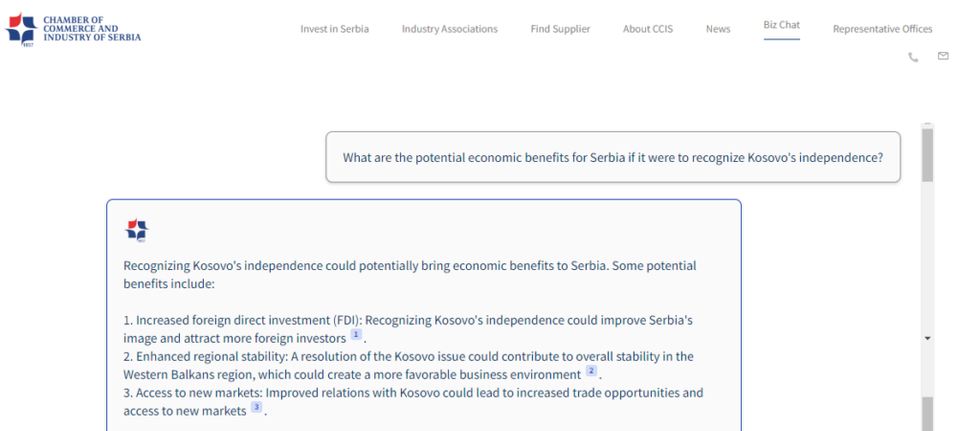
Task: Open the About CCIS menu
Action: point(647,29)
